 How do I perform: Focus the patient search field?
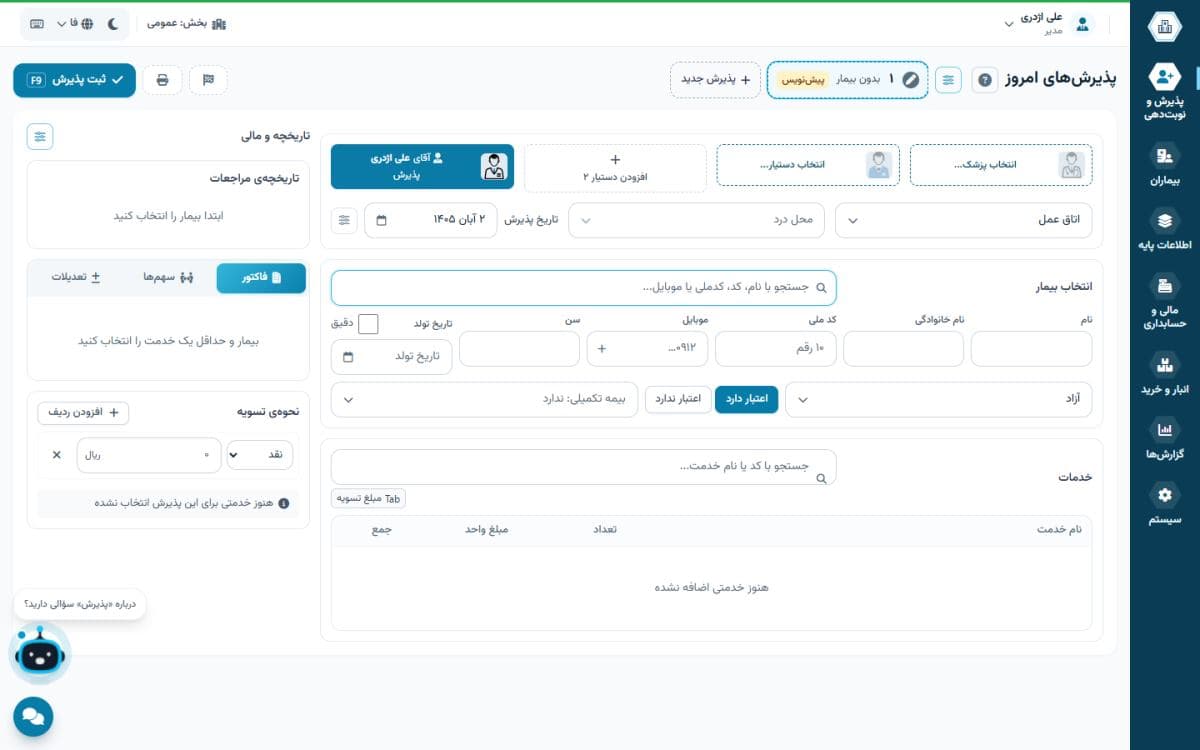(583, 287)
